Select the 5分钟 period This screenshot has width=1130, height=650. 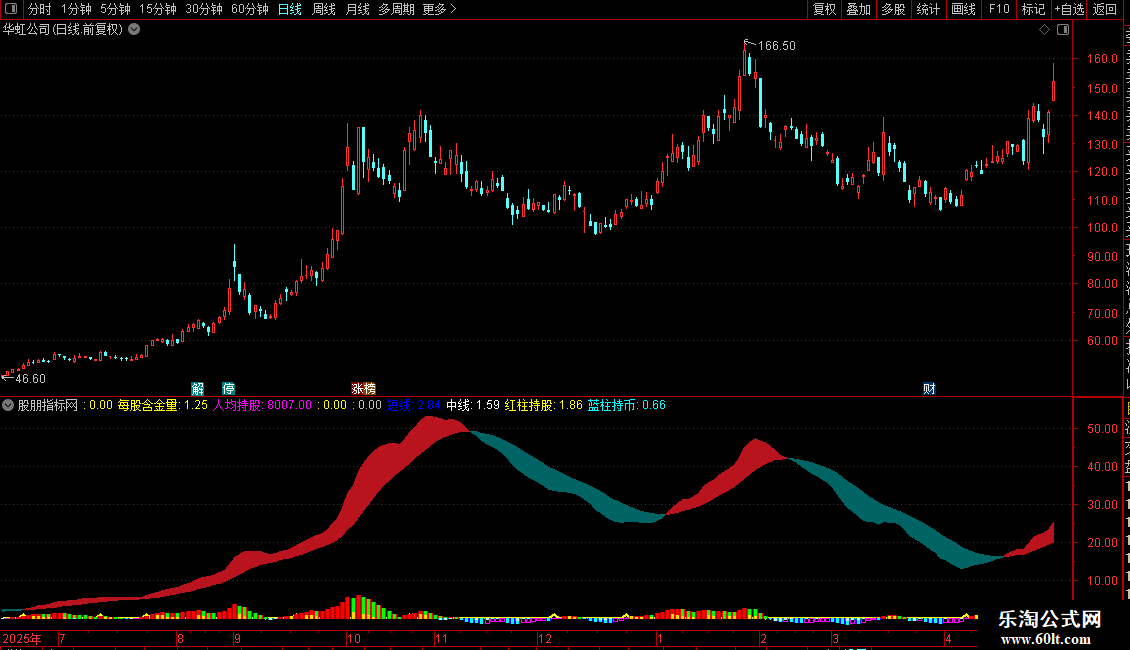115,9
